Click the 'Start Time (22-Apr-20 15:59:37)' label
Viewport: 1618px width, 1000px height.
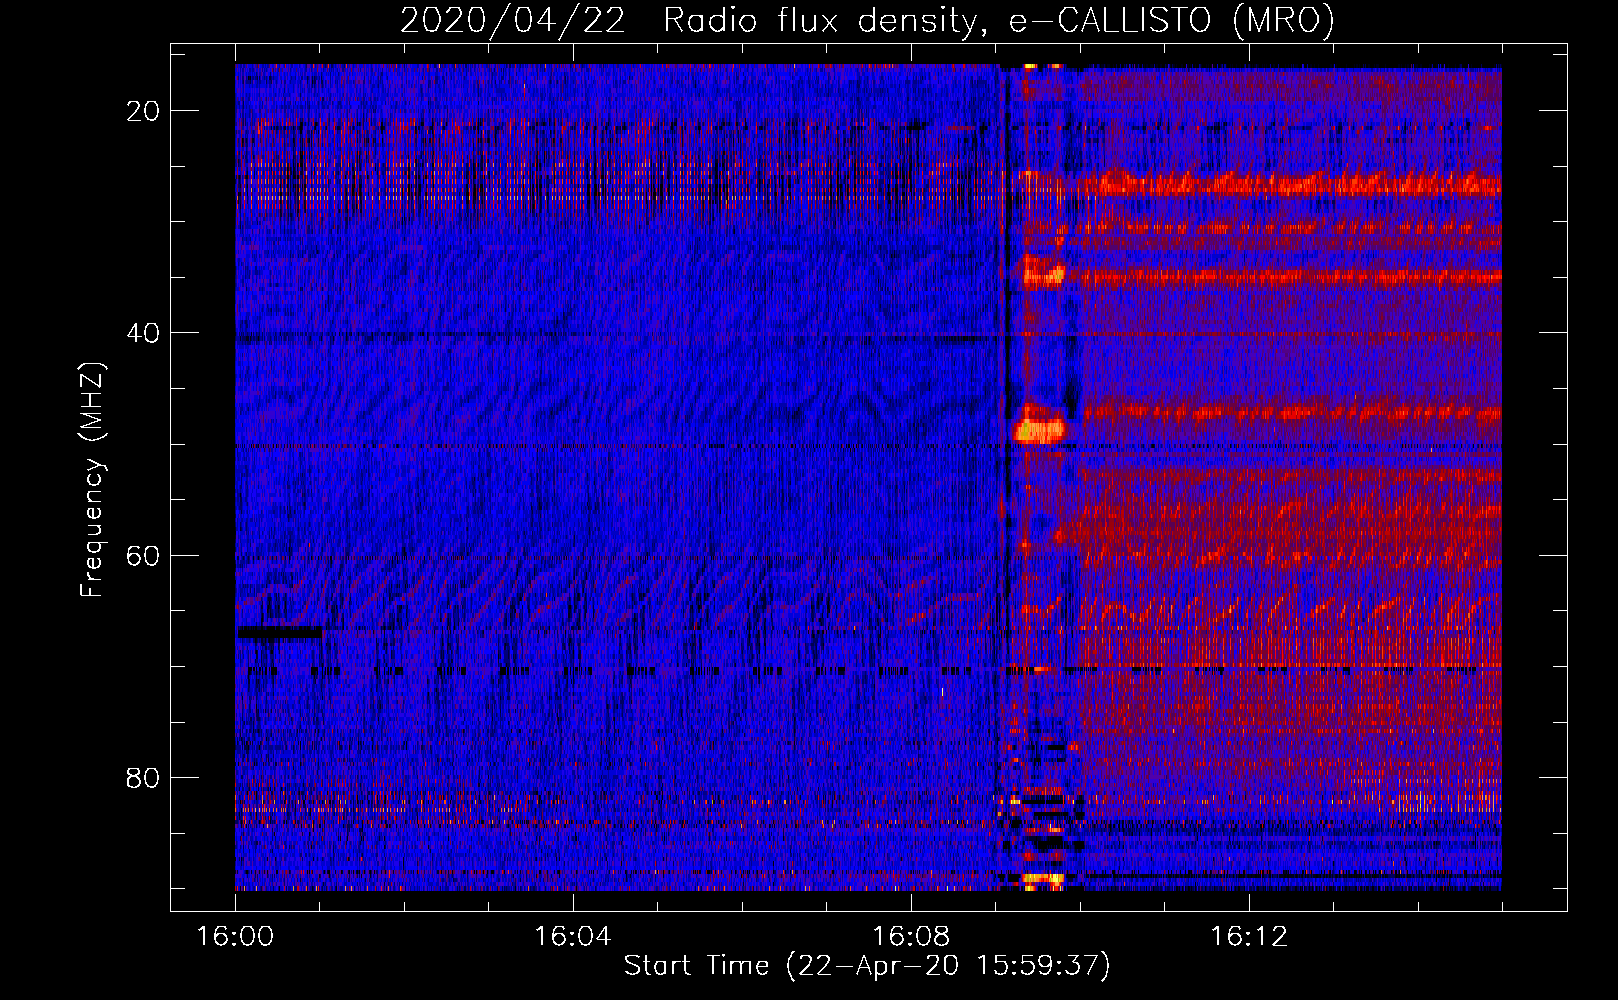point(867,966)
